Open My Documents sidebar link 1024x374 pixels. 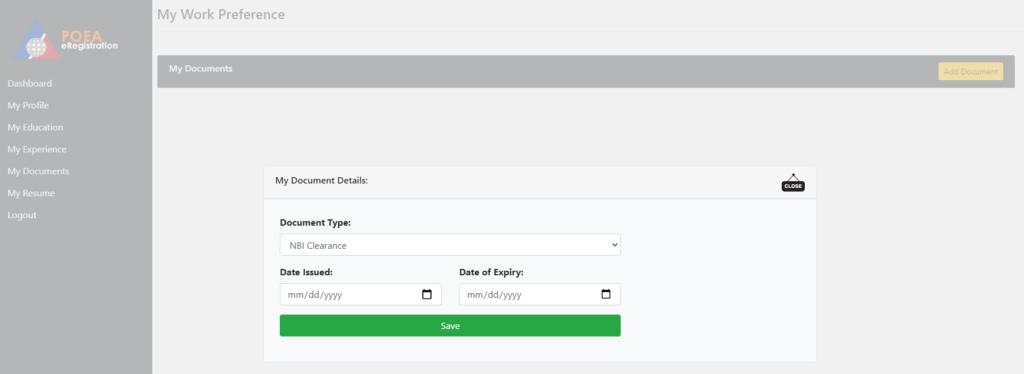[x=38, y=171]
